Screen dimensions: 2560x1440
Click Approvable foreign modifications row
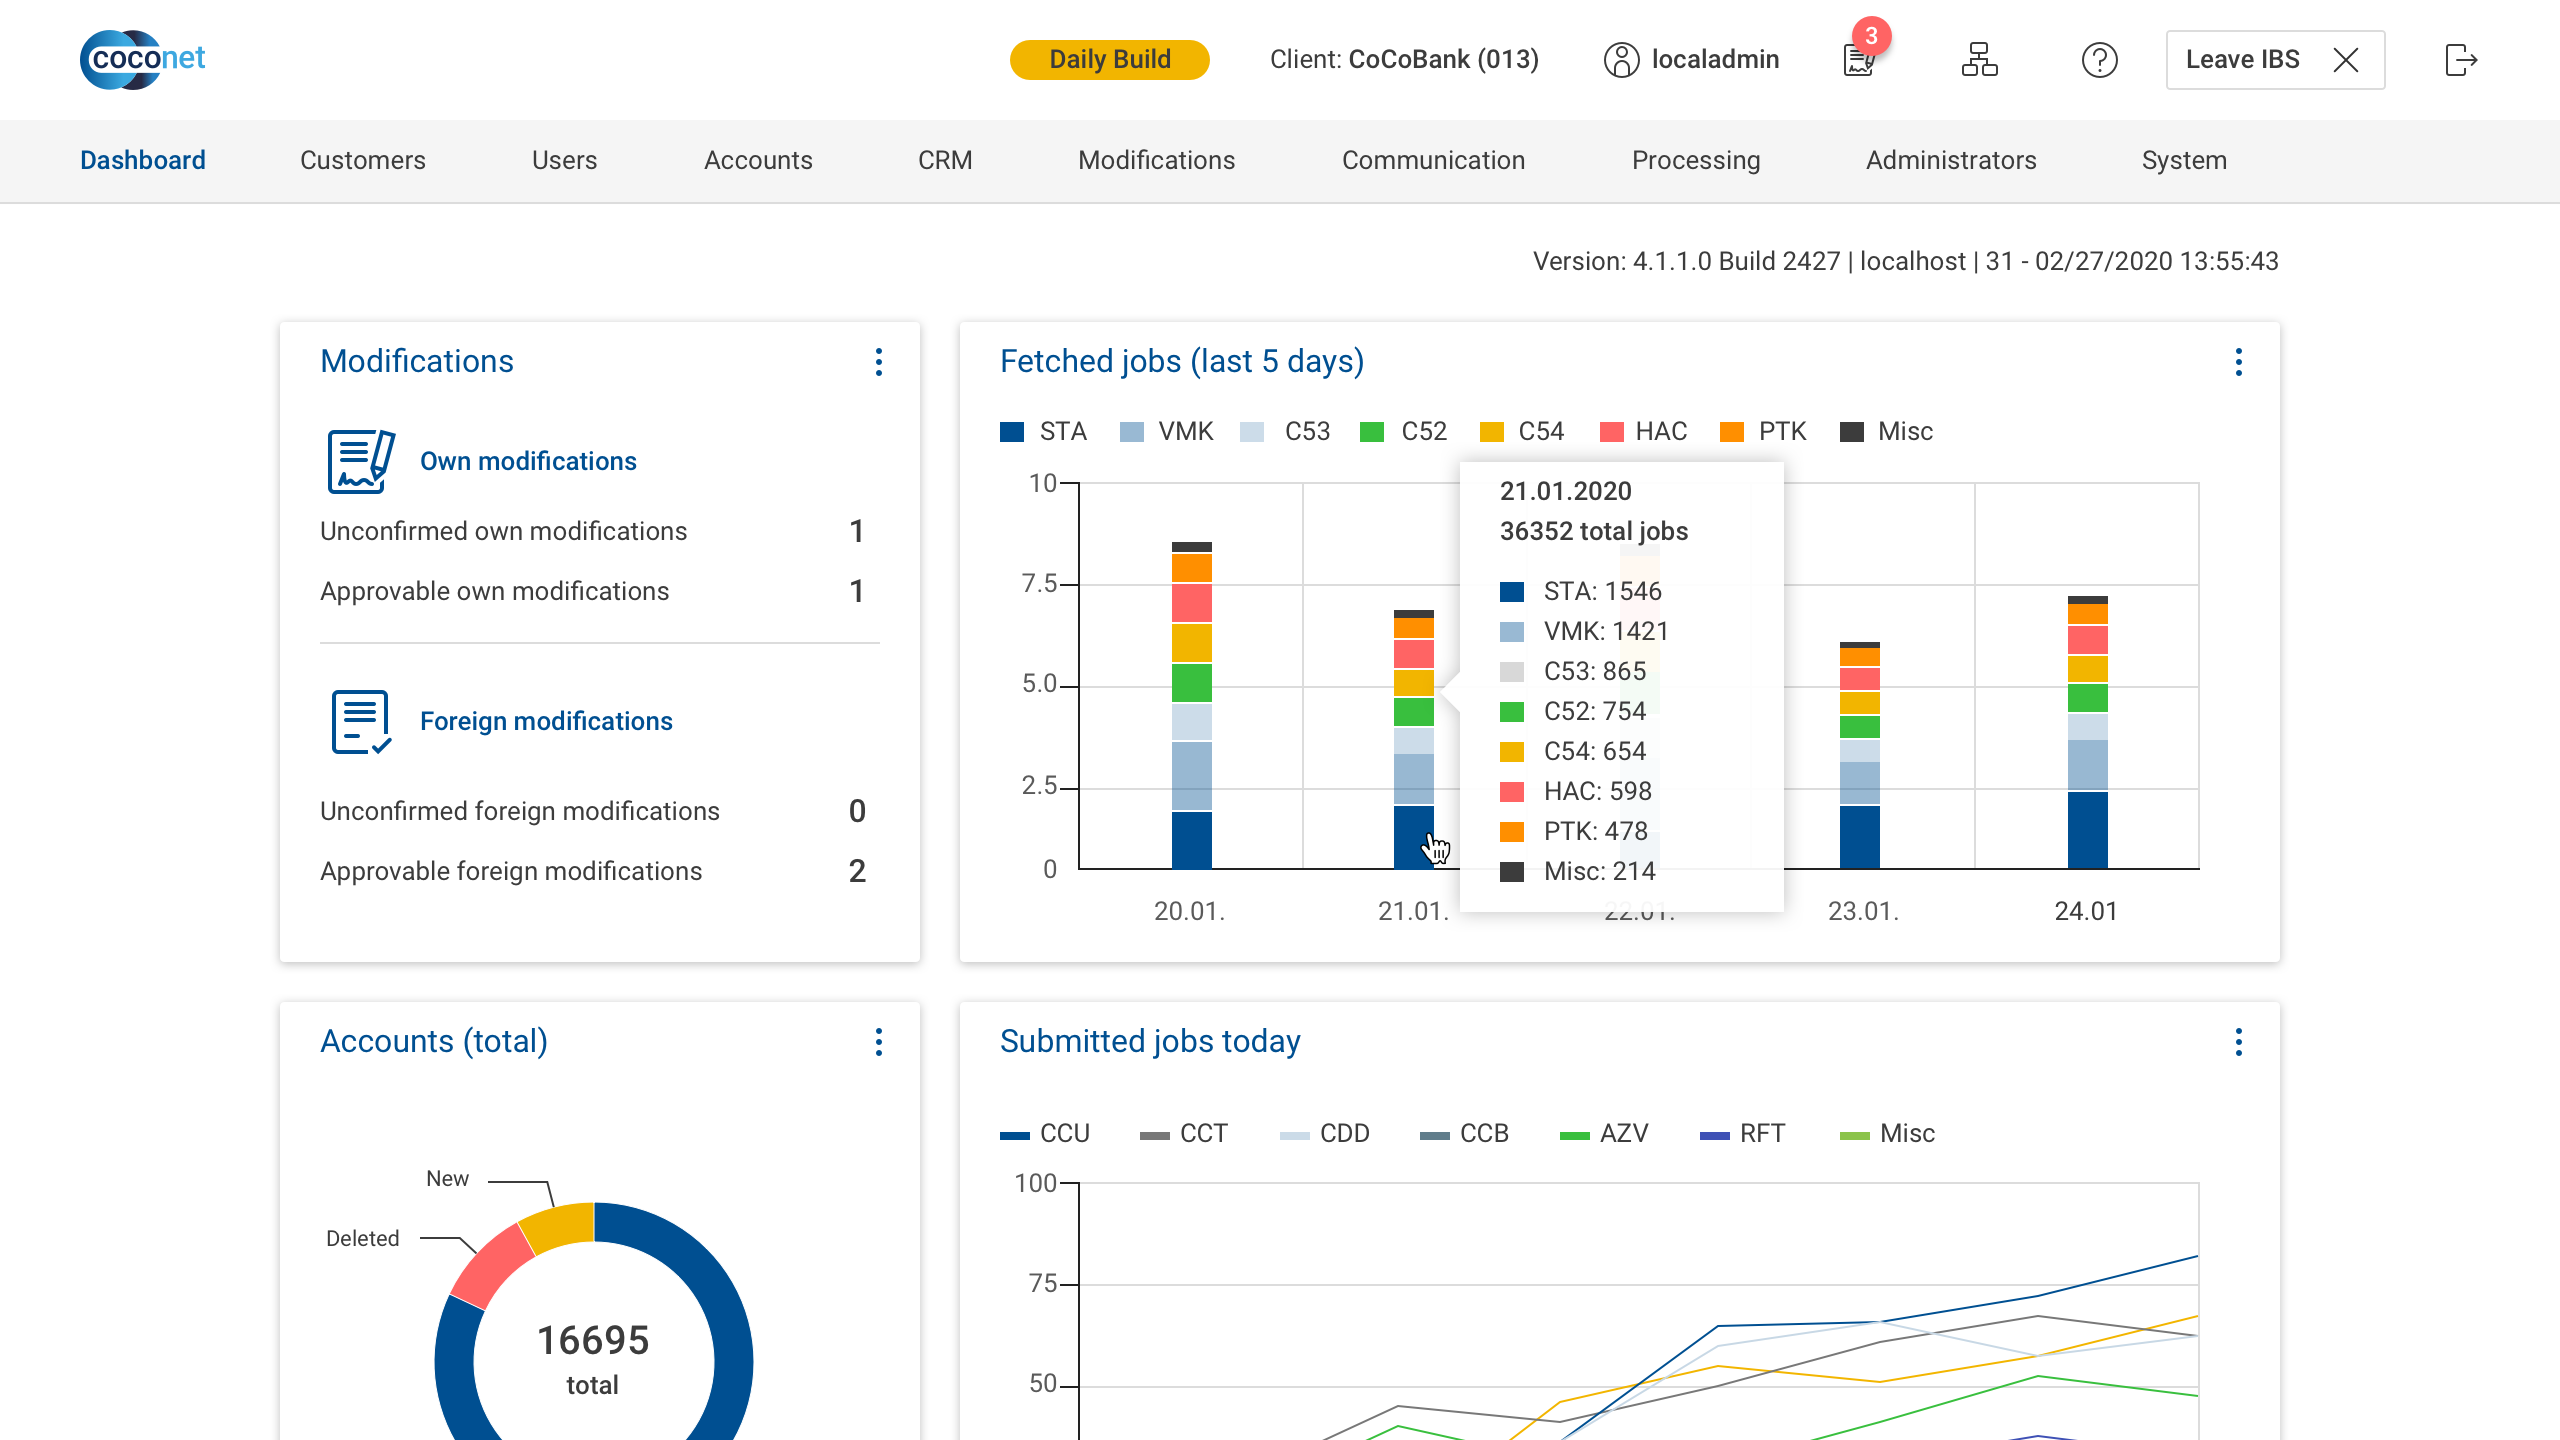pyautogui.click(x=600, y=871)
